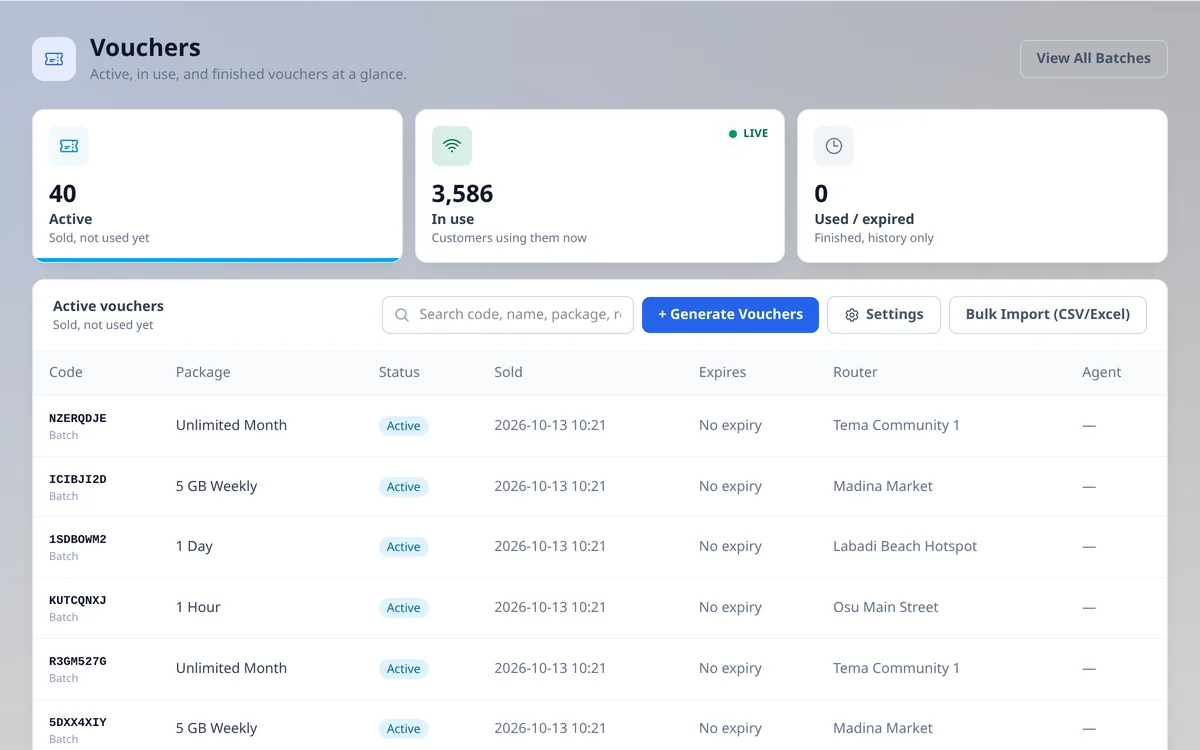Click the Vouchers ticket icon in header
This screenshot has width=1200, height=750.
point(54,59)
